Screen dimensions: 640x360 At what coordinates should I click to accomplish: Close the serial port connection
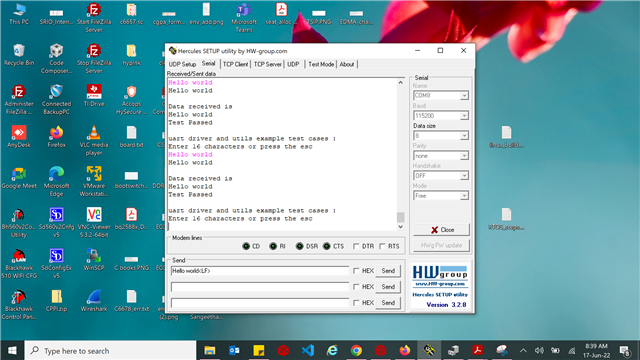click(442, 230)
